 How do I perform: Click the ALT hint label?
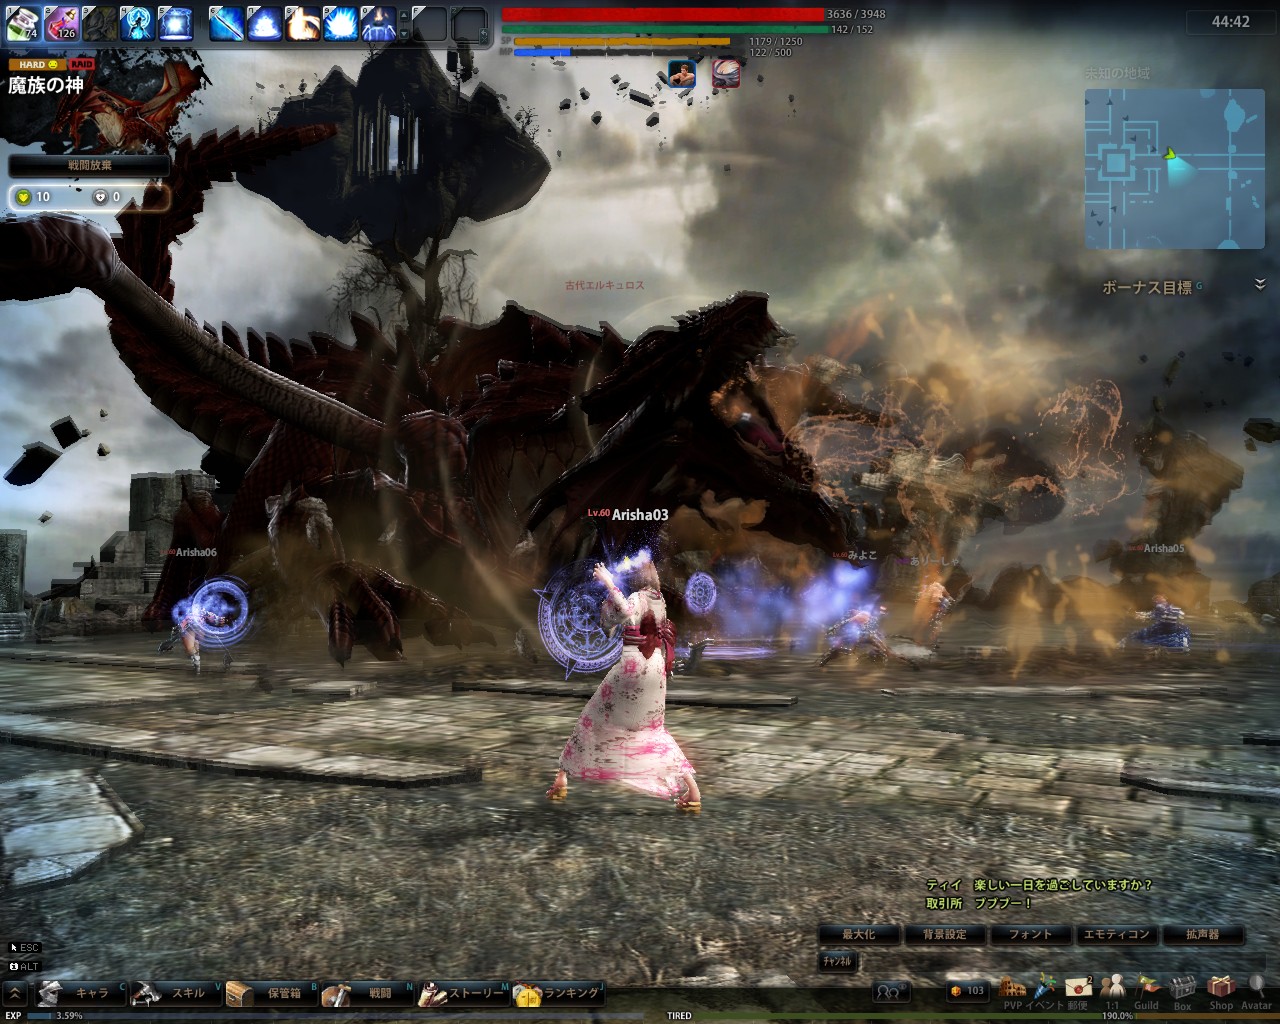(x=23, y=967)
